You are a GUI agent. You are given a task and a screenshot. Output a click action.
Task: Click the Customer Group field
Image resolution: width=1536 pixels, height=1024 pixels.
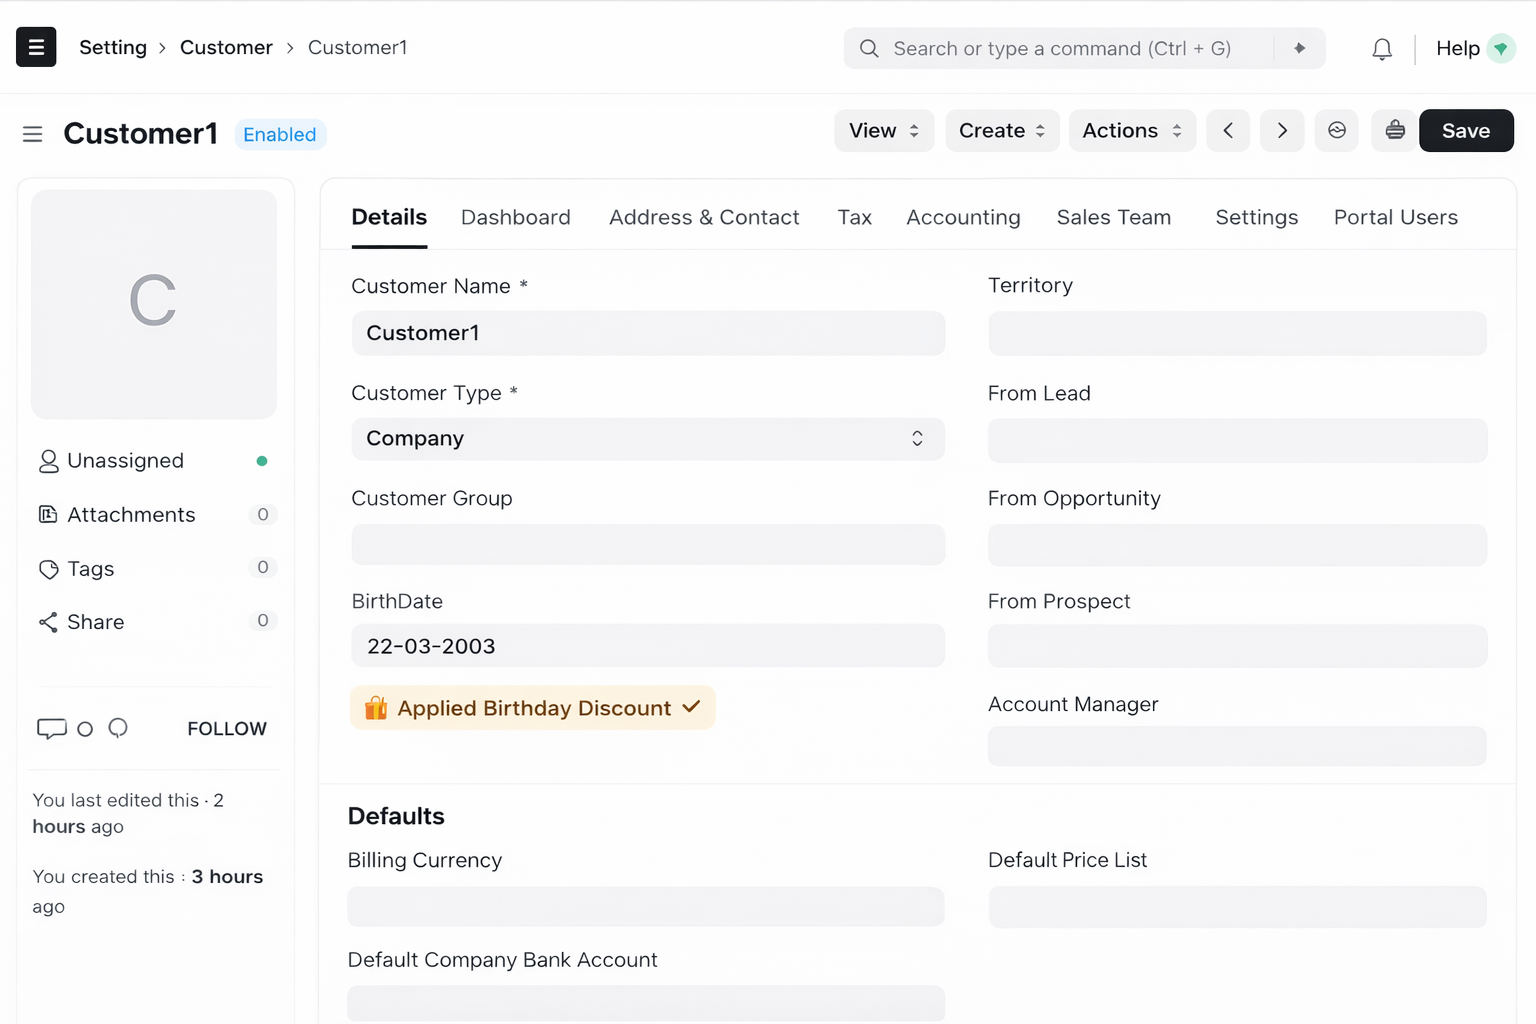(648, 545)
